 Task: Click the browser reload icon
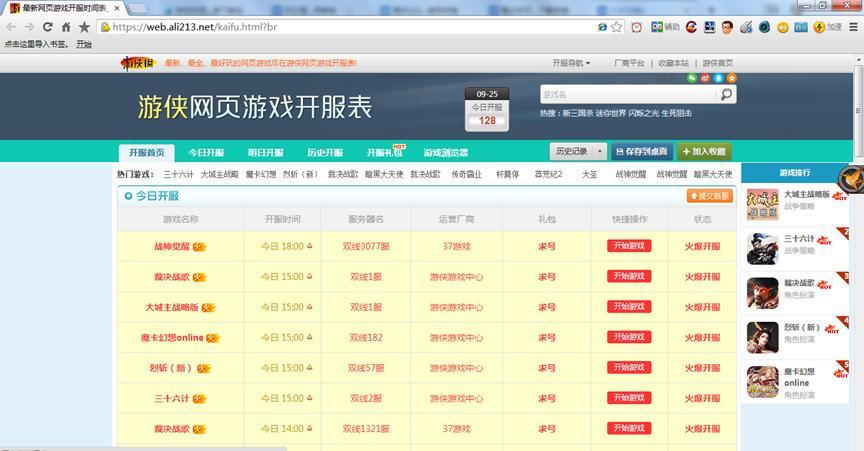point(47,27)
